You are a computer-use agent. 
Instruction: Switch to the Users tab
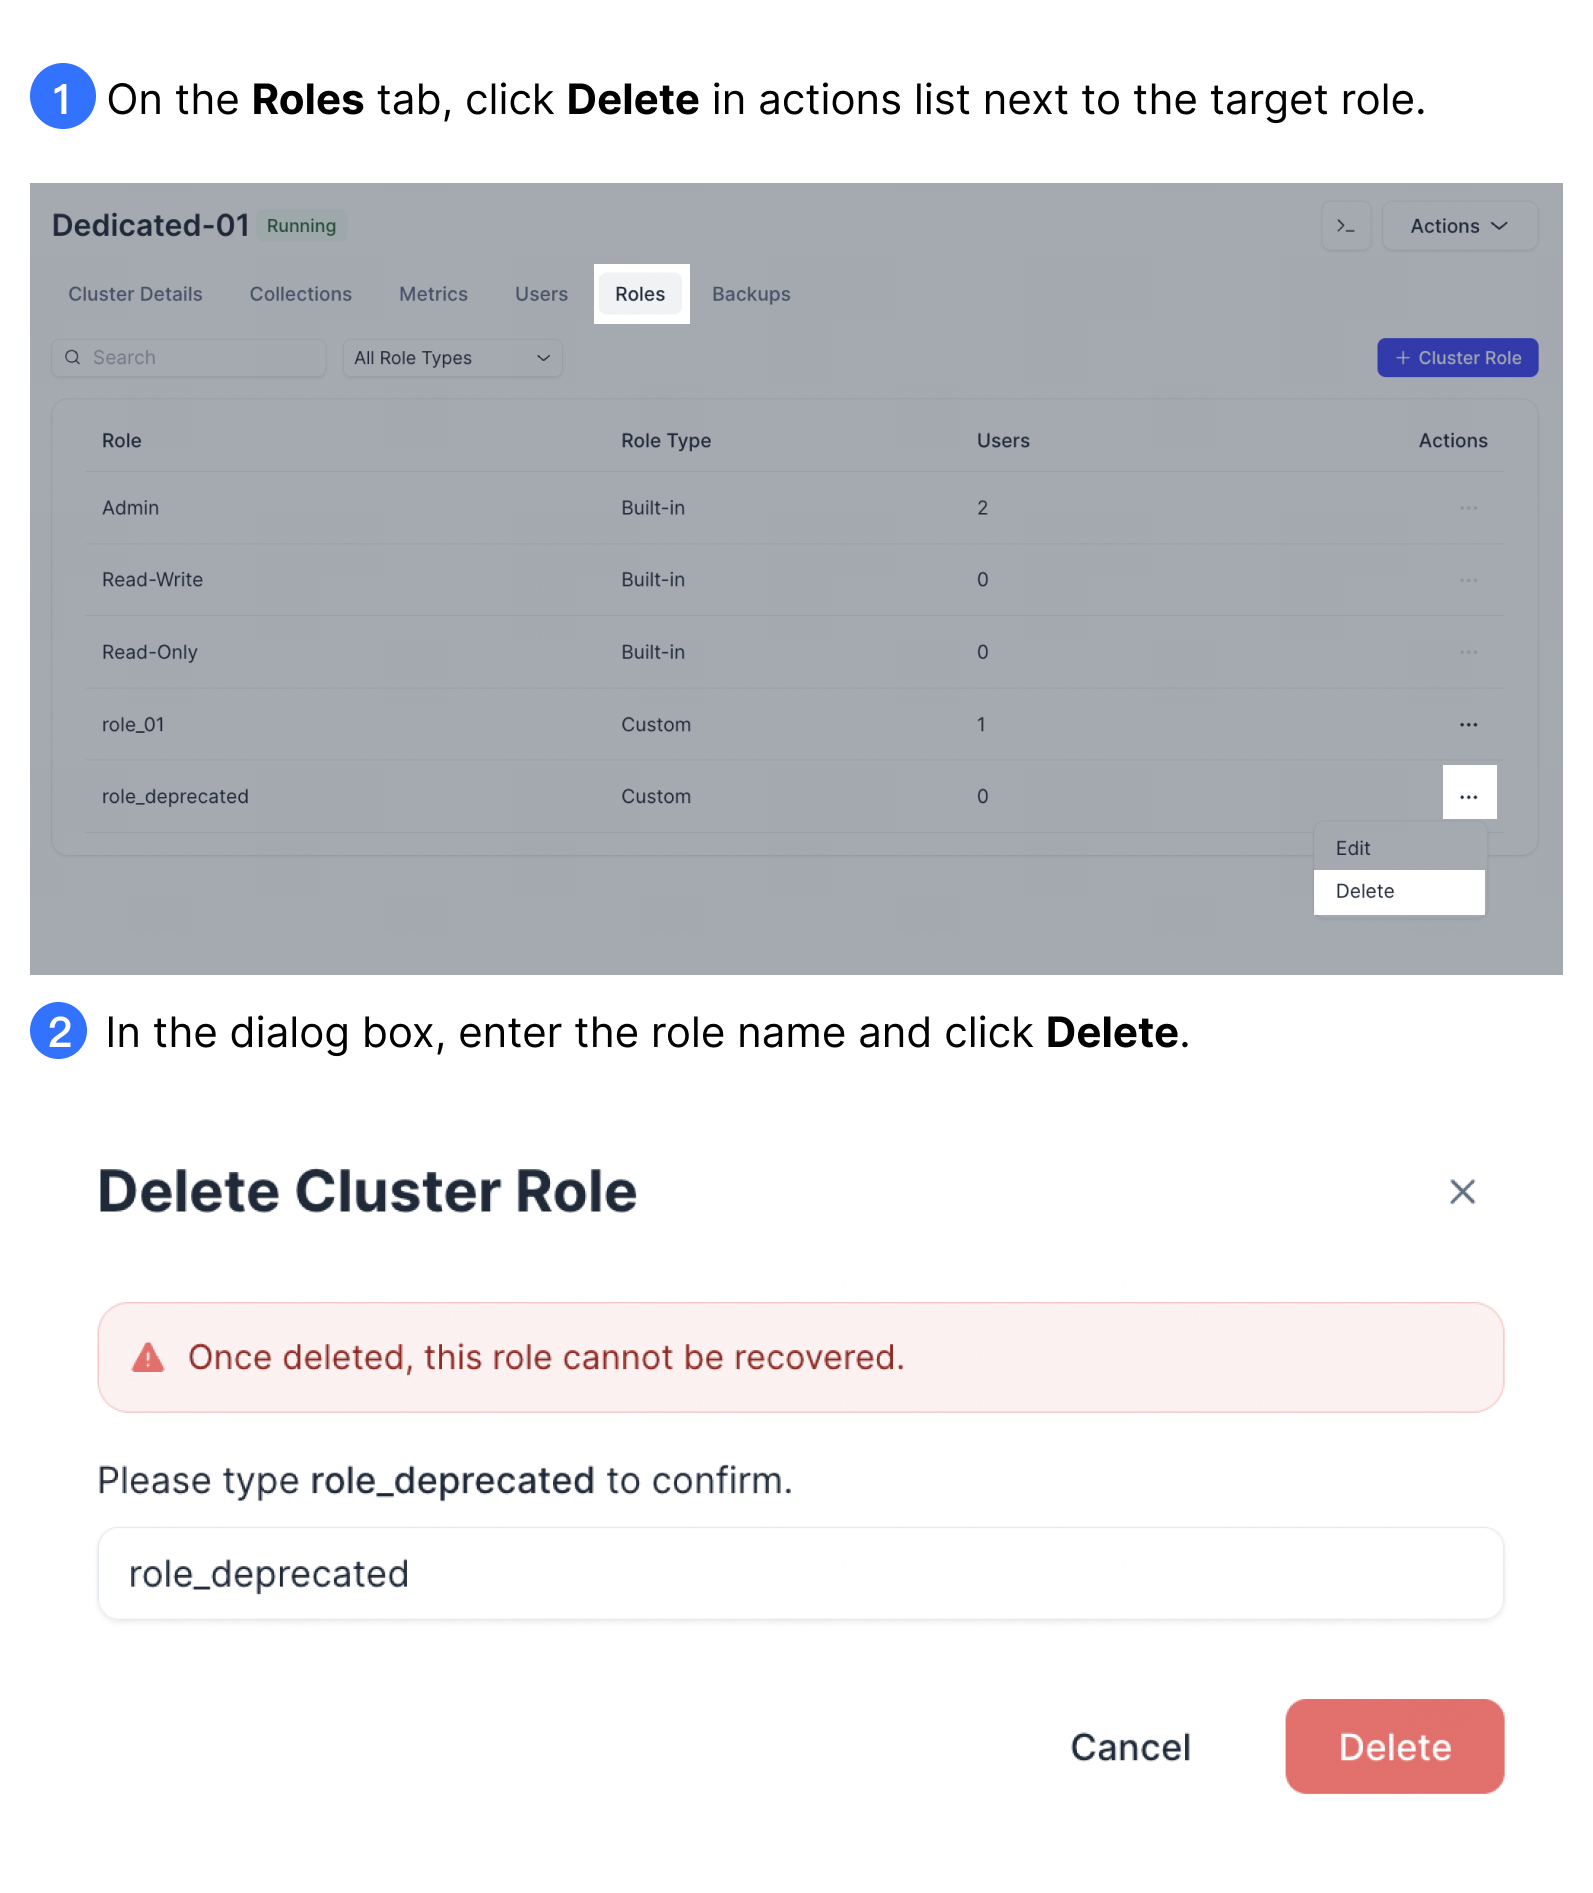(540, 294)
